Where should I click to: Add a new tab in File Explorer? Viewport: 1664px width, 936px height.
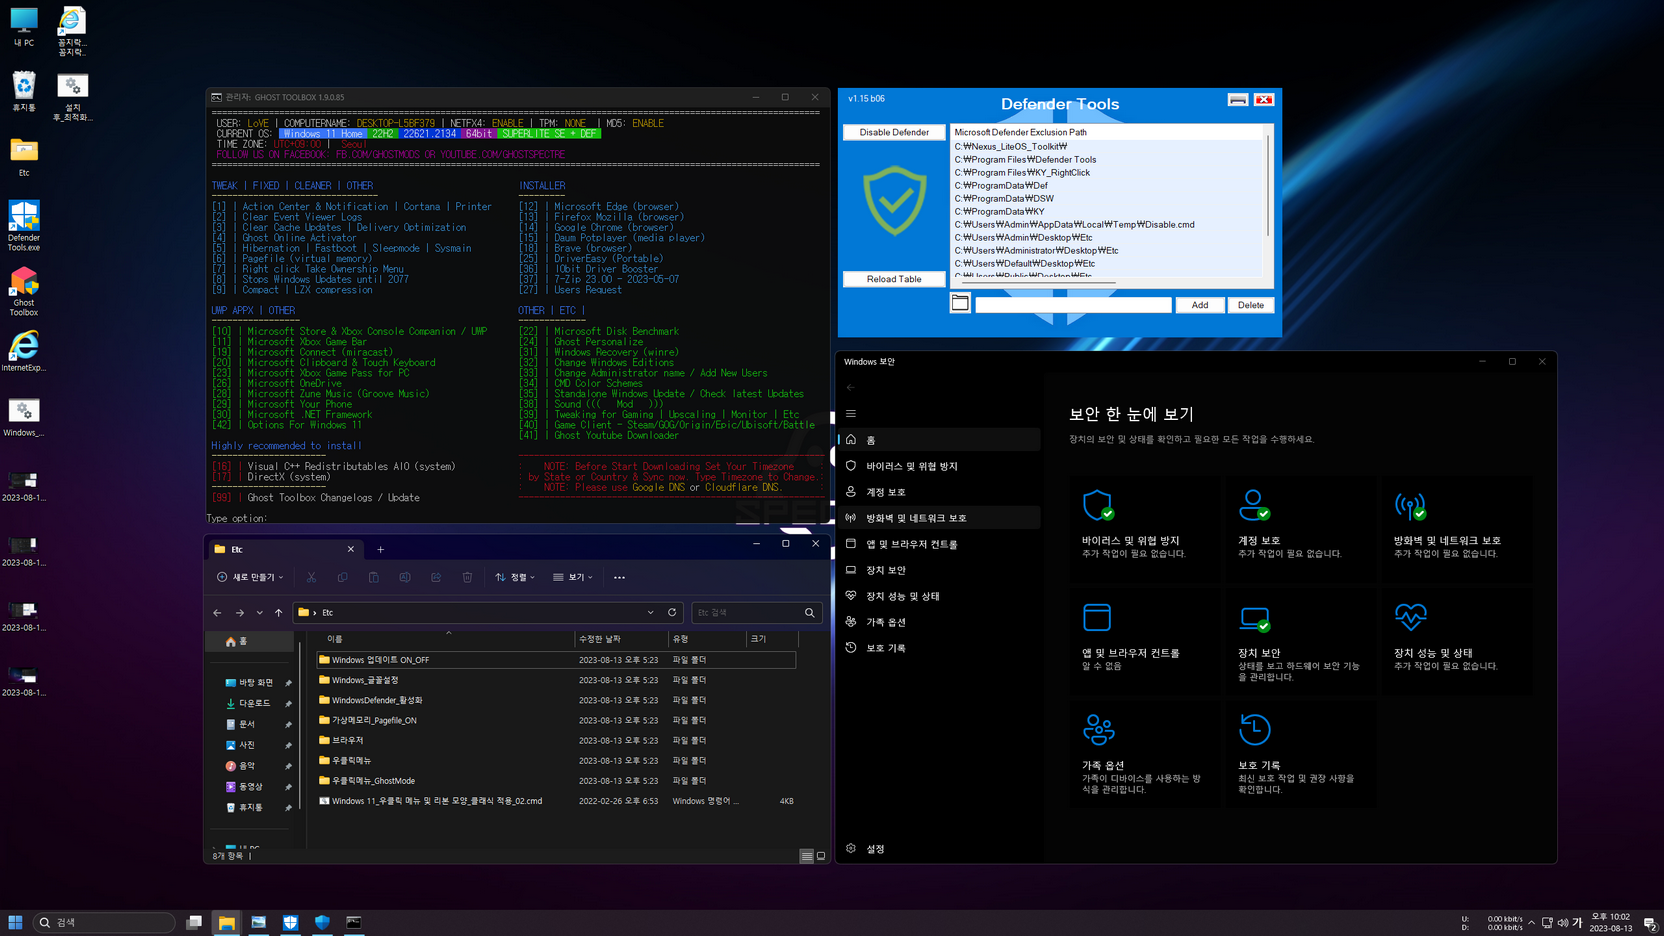380,549
